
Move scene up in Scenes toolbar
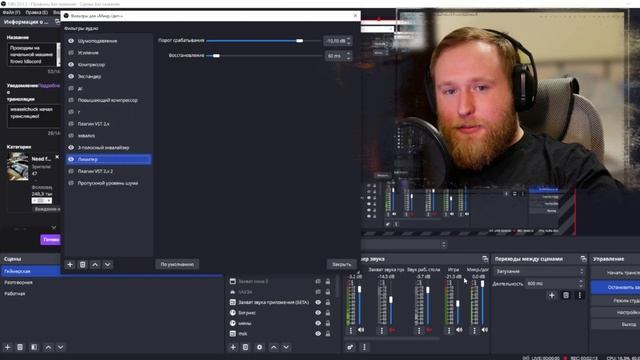tap(48, 347)
